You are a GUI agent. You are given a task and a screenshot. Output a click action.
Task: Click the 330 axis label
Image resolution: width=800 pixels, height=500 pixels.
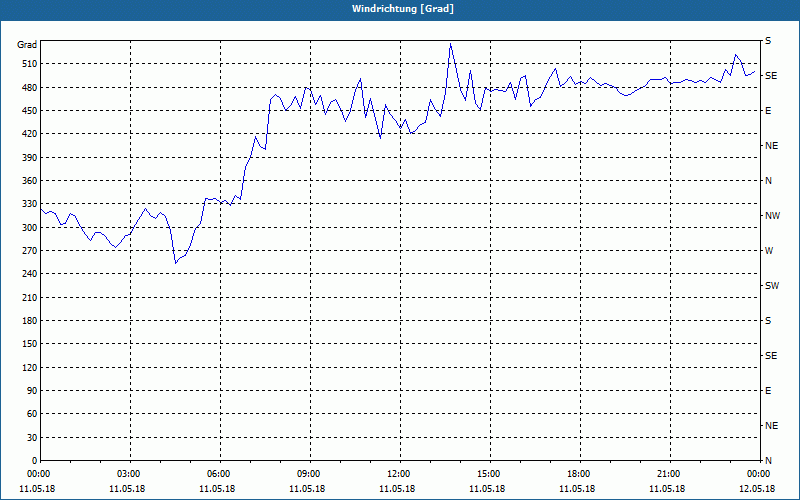tap(30, 204)
